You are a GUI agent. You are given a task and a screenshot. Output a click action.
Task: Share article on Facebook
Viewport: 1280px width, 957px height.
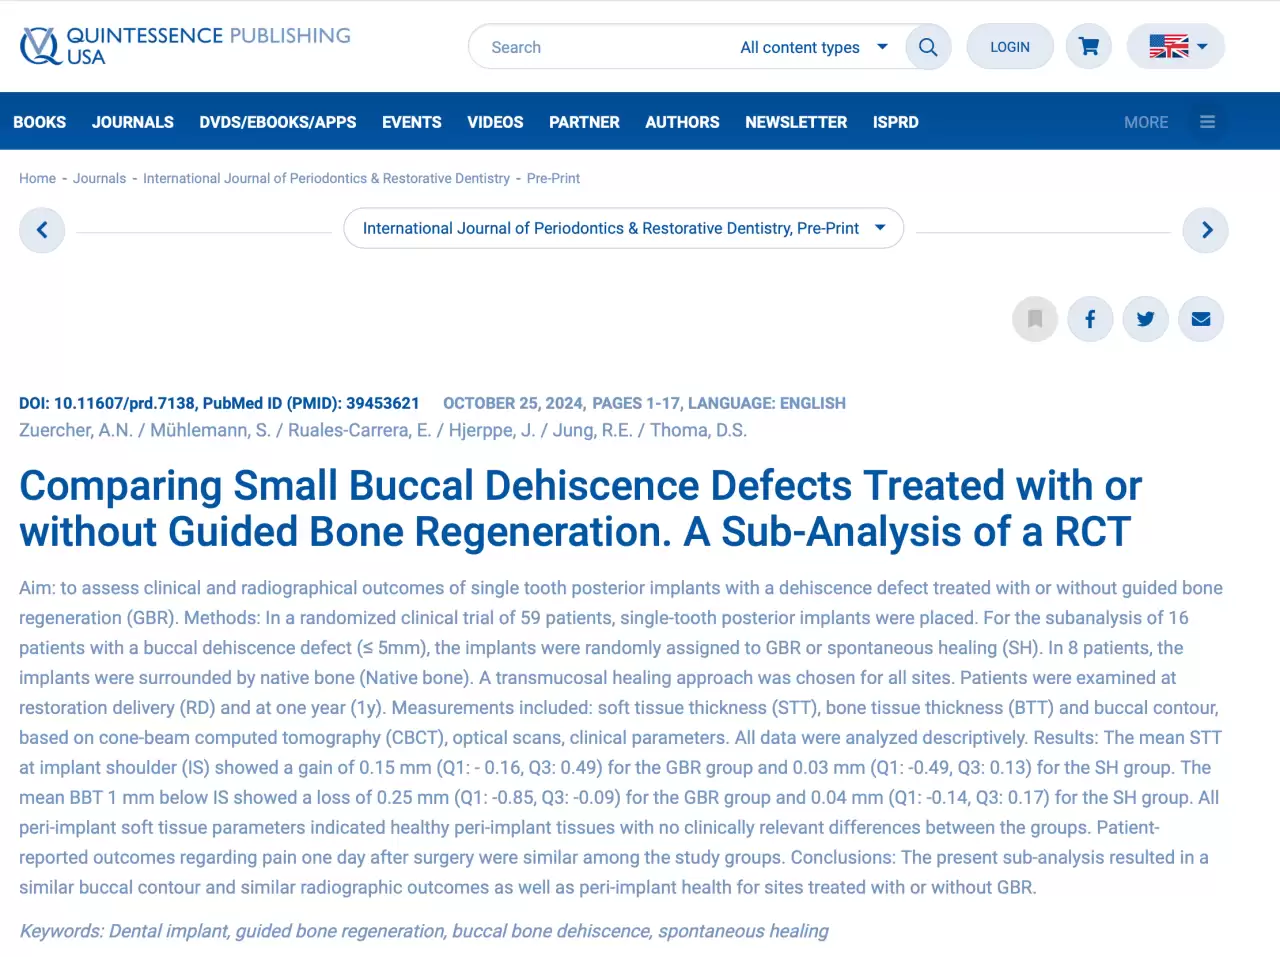coord(1090,319)
